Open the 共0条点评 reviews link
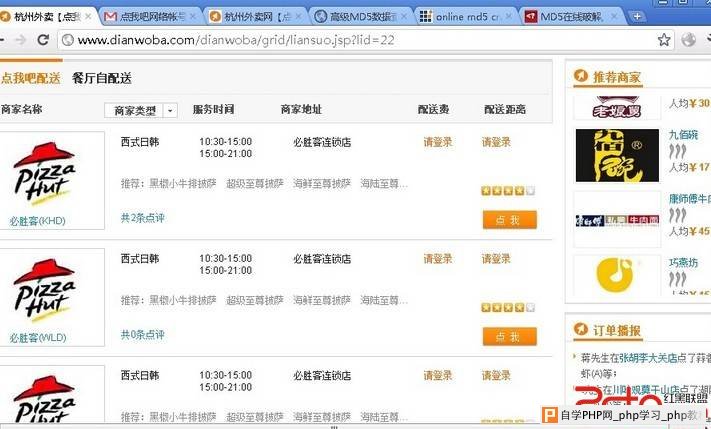Screen dimensions: 711x429 142,335
